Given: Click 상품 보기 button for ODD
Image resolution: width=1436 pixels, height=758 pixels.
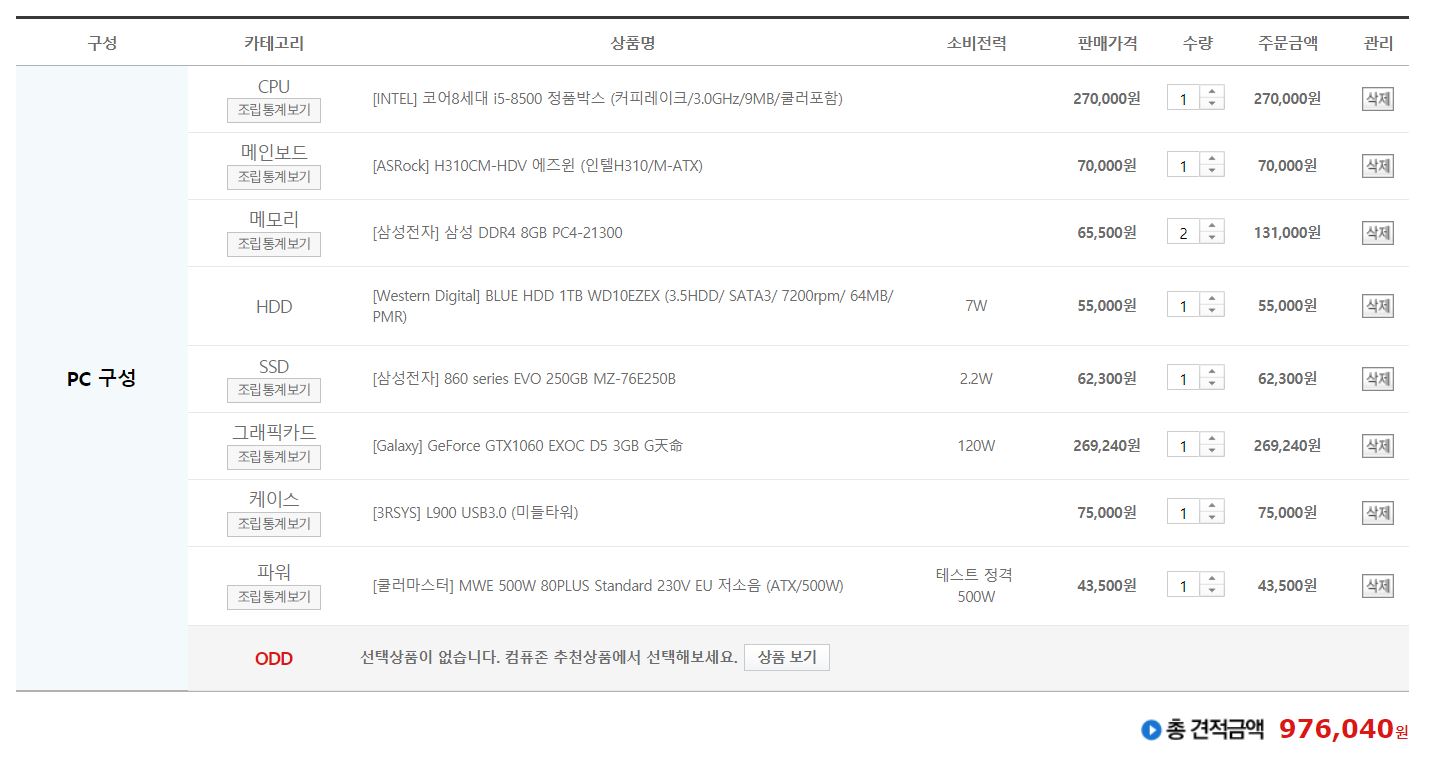Looking at the screenshot, I should tap(787, 657).
